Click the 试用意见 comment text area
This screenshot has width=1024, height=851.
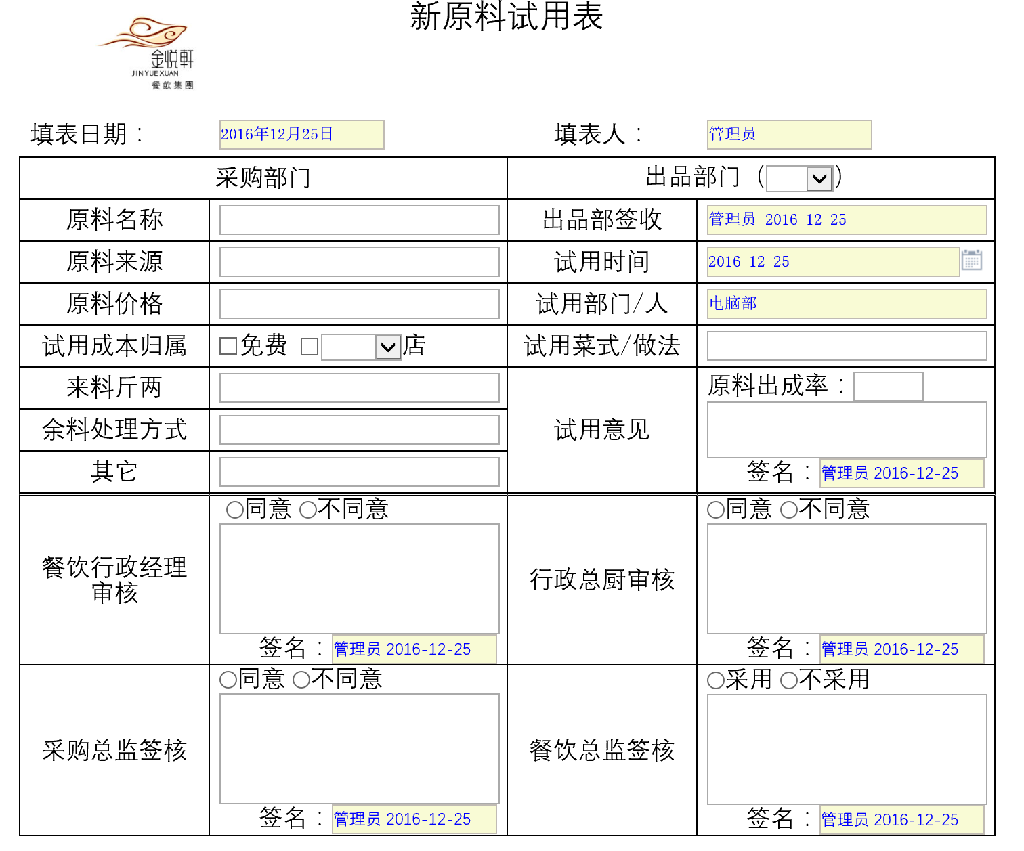846,430
